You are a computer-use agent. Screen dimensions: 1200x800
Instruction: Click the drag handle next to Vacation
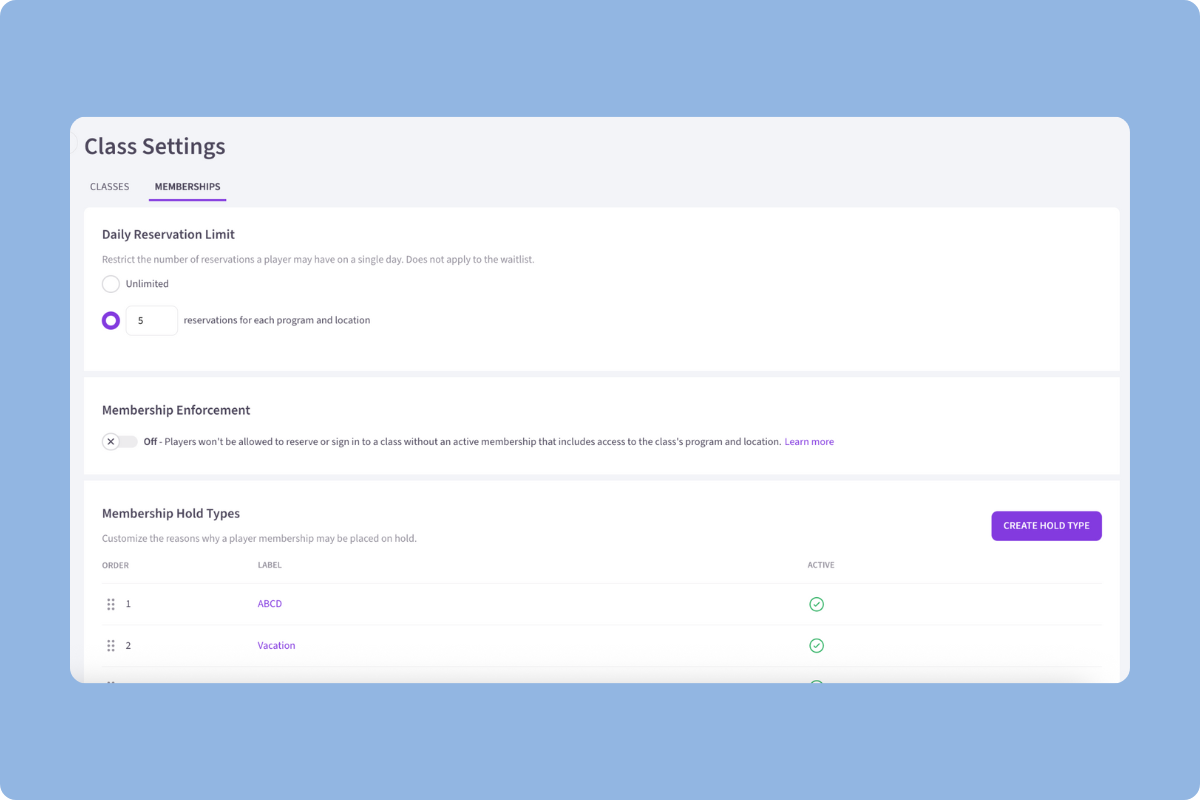point(112,645)
